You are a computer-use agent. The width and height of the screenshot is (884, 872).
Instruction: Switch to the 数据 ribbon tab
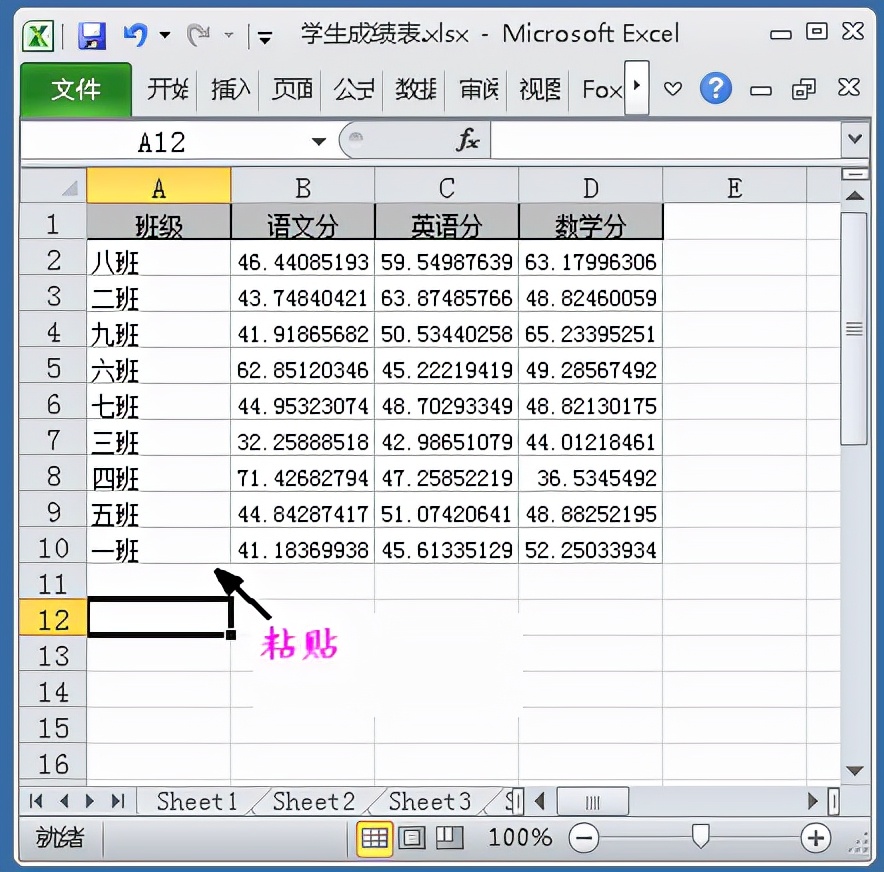(x=415, y=89)
